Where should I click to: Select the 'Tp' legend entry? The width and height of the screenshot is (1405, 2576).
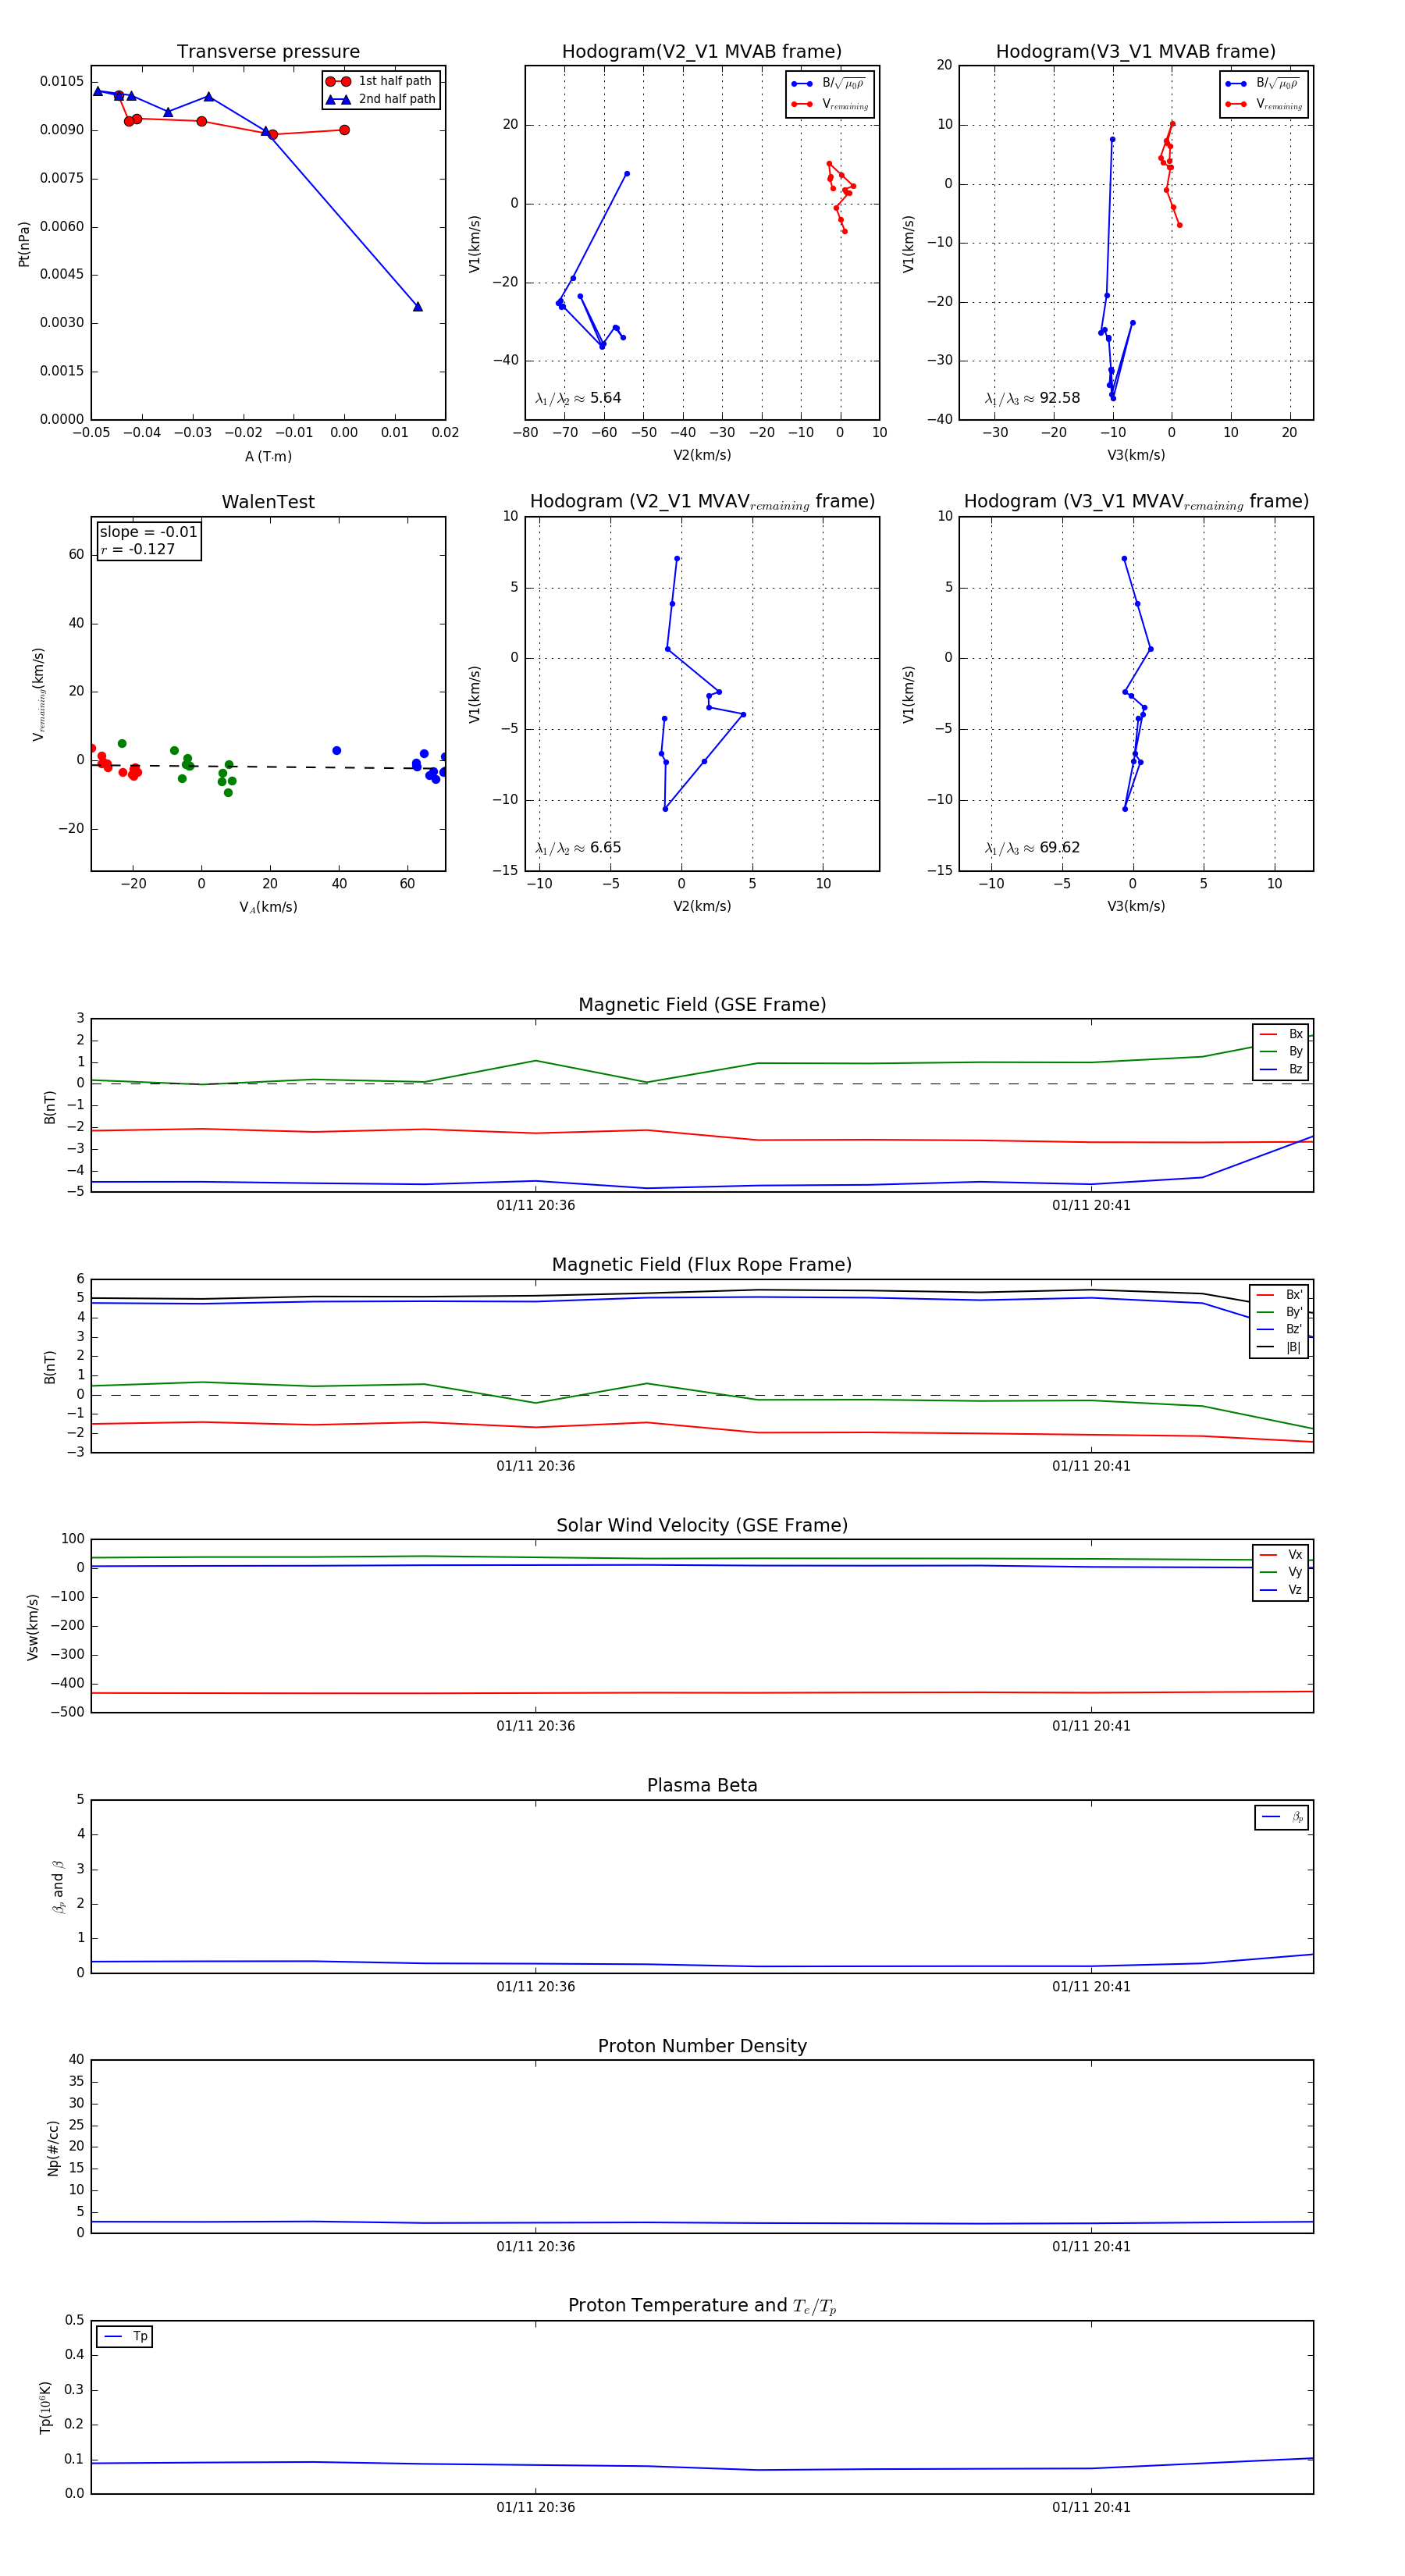[x=125, y=2336]
